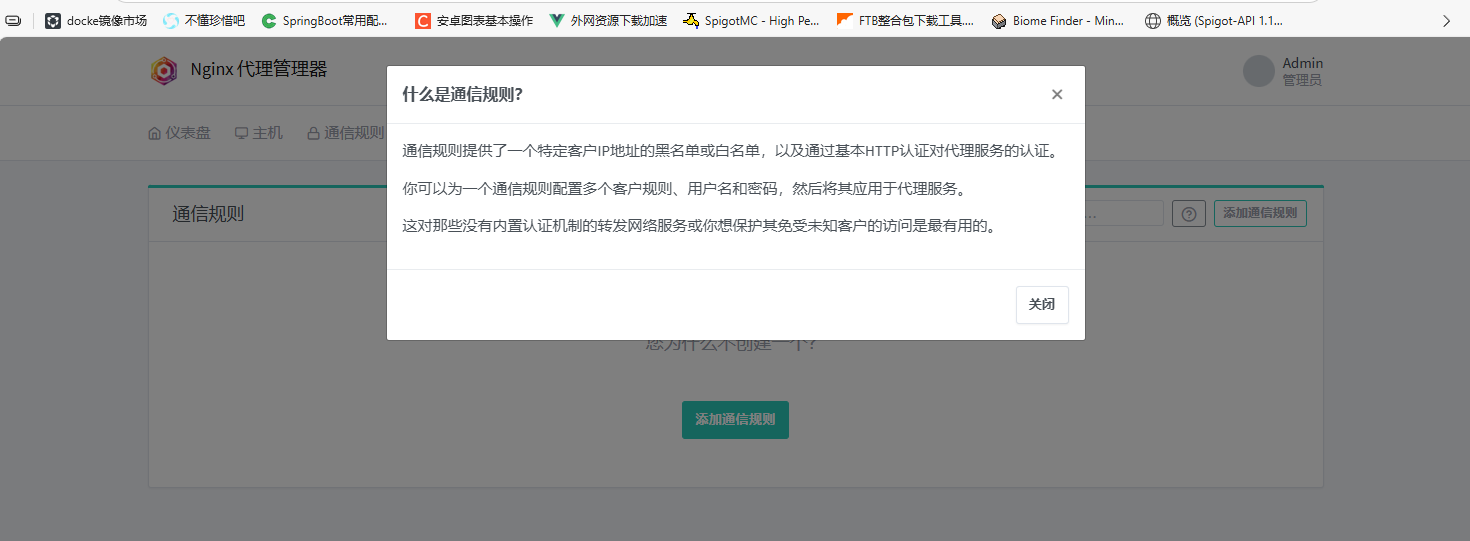Open the 不懂珍惜吧 bookmark
1470x541 pixels.
204,20
